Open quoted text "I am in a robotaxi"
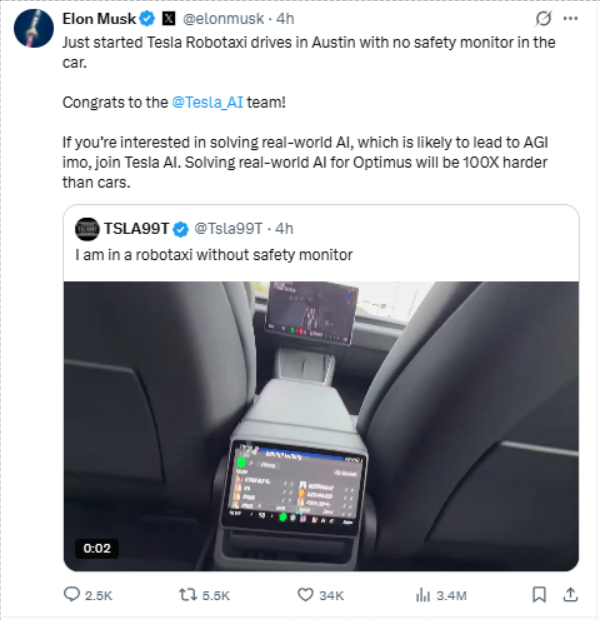 pos(214,255)
